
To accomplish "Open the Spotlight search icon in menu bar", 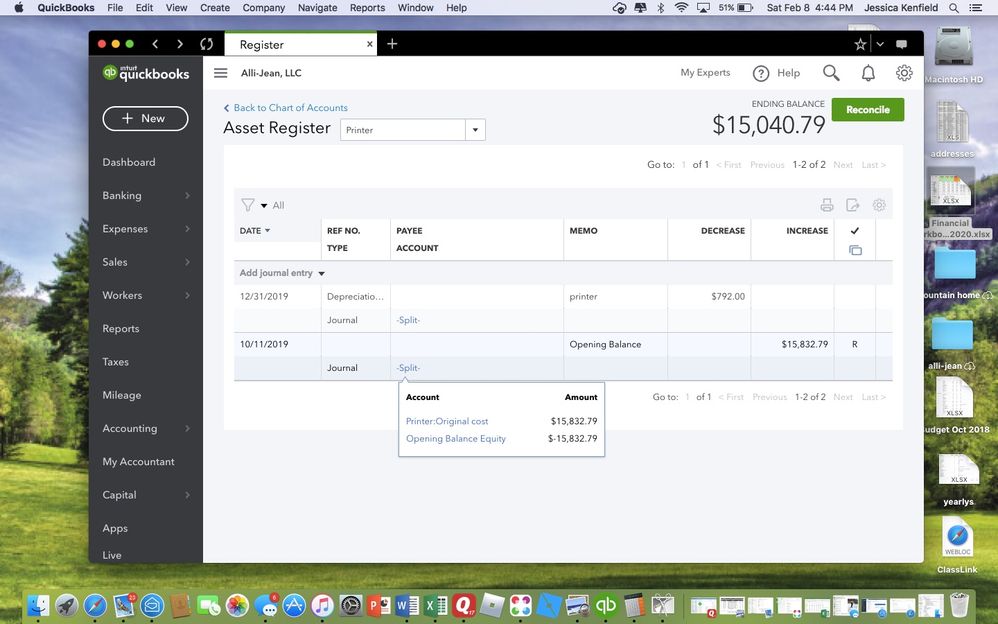I will pos(953,8).
